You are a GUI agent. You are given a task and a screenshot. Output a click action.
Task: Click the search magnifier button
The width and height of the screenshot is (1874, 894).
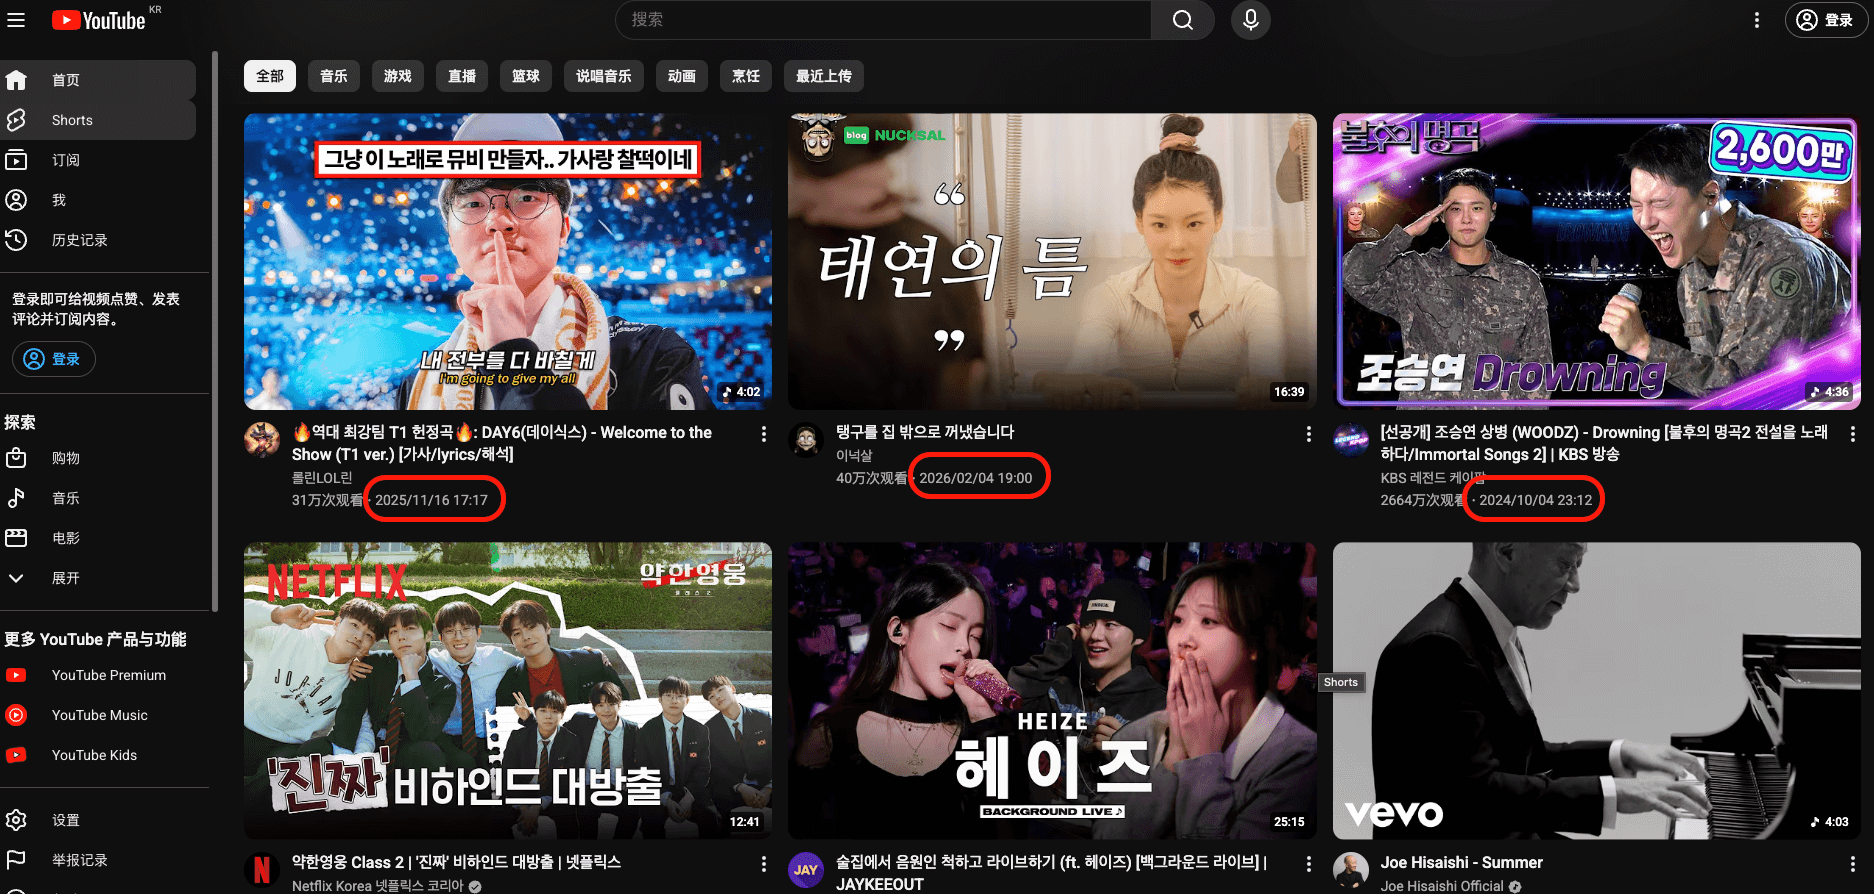click(x=1182, y=20)
